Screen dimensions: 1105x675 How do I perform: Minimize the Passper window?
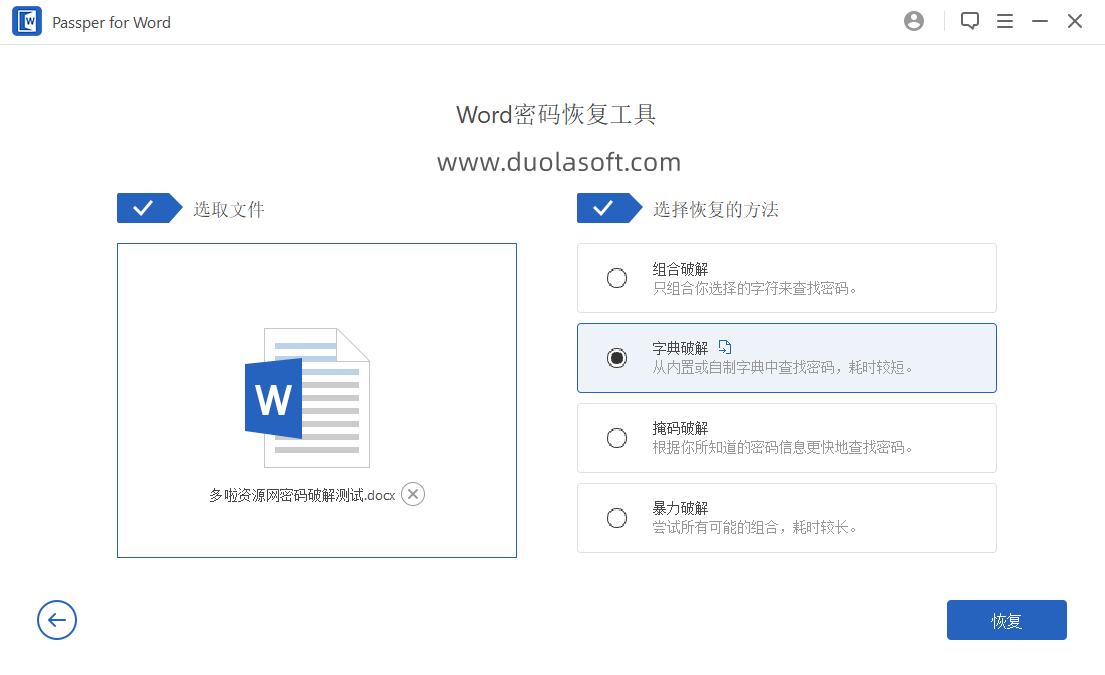coord(1039,21)
